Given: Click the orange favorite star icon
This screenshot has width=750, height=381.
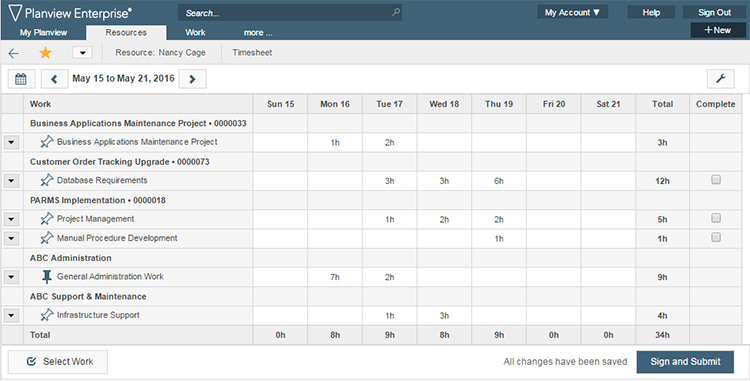Looking at the screenshot, I should pos(45,53).
